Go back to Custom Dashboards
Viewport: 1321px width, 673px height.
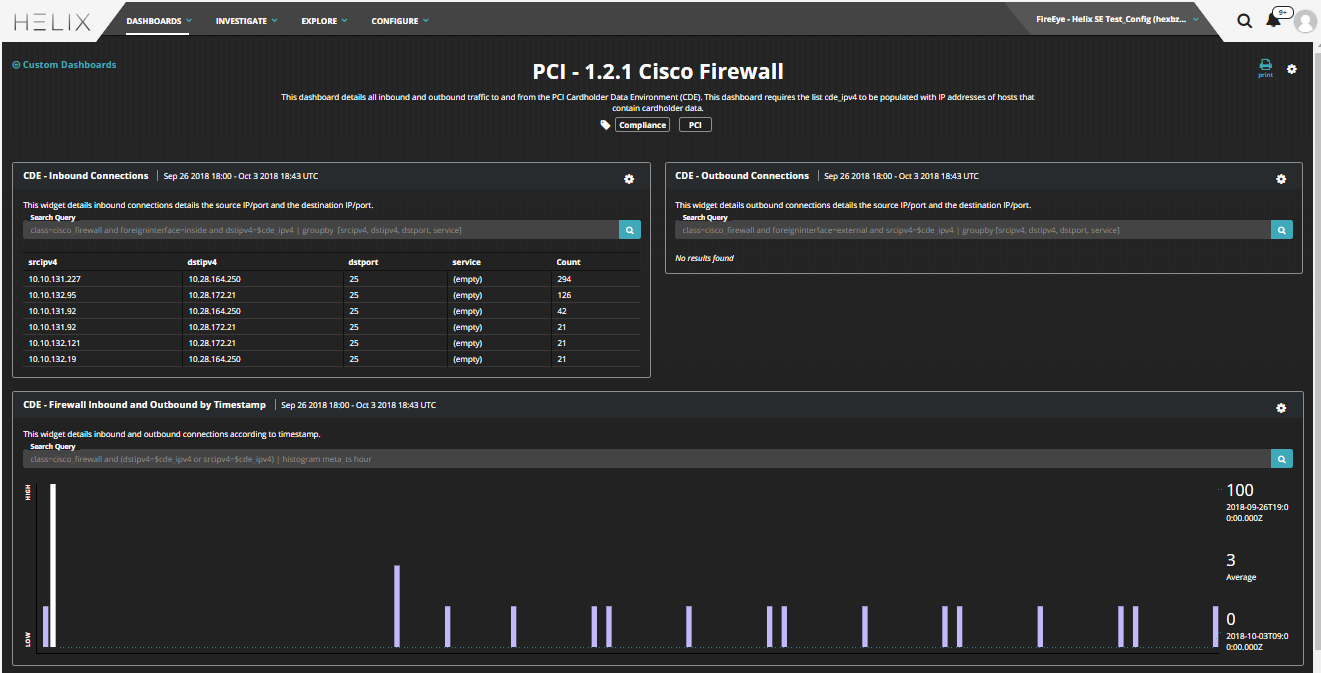pos(64,65)
